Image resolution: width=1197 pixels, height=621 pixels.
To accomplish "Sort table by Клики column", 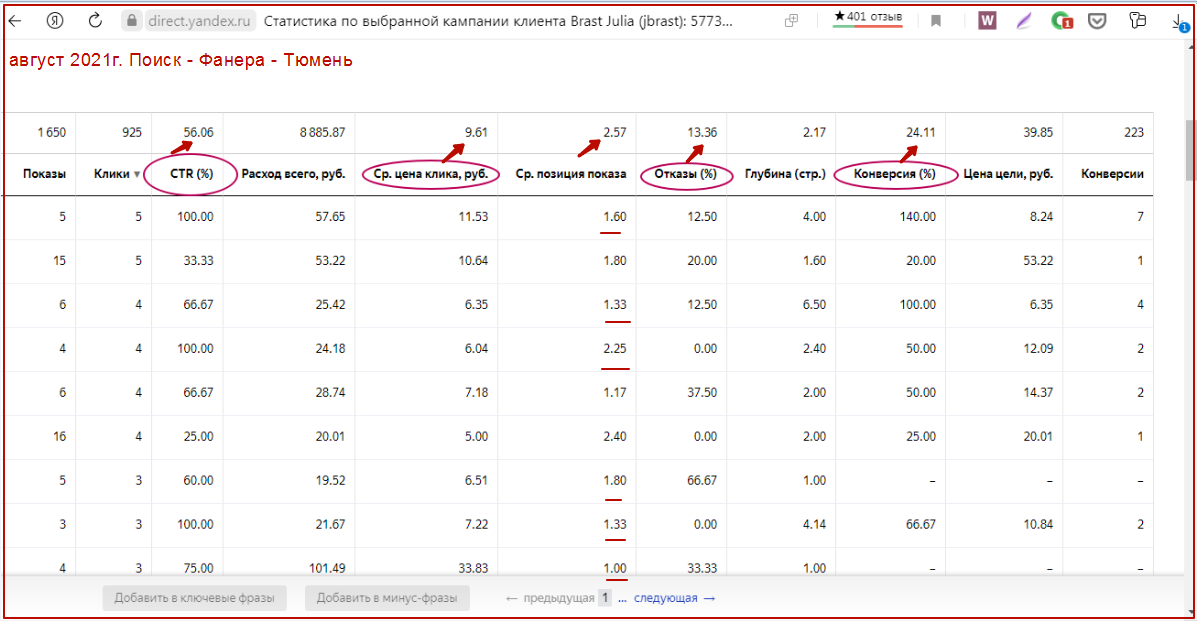I will [113, 174].
